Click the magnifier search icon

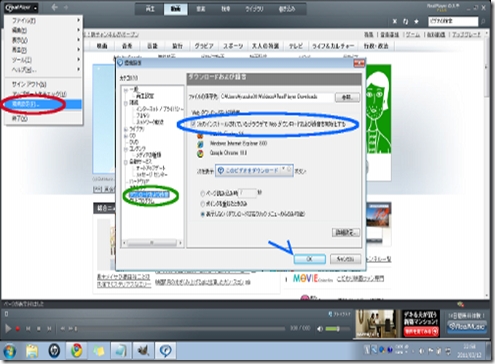(483, 22)
